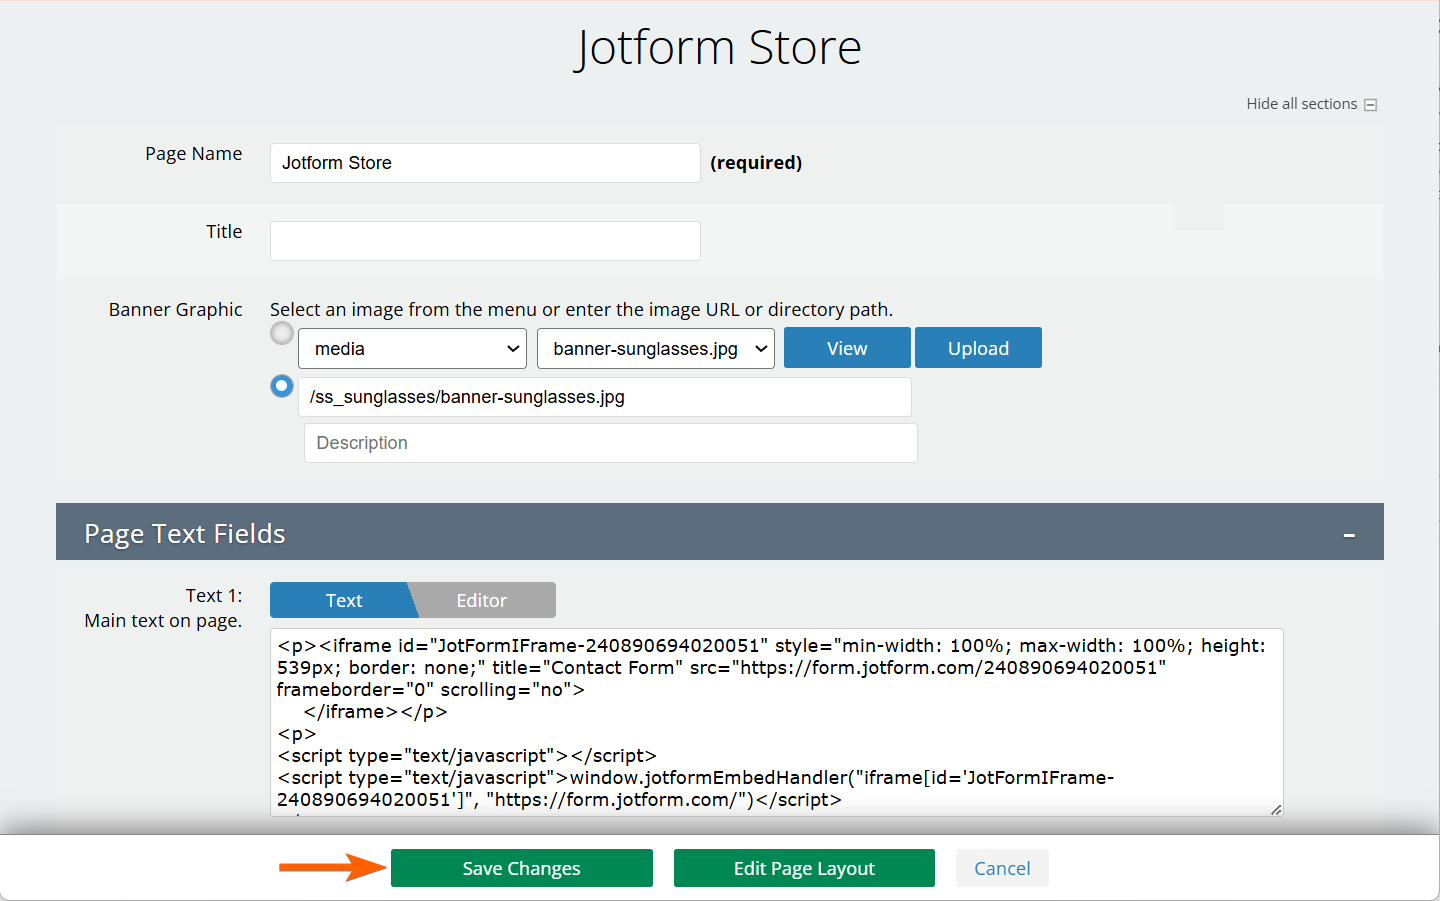Click the Upload button
Viewport: 1440px width, 901px height.
tap(978, 349)
